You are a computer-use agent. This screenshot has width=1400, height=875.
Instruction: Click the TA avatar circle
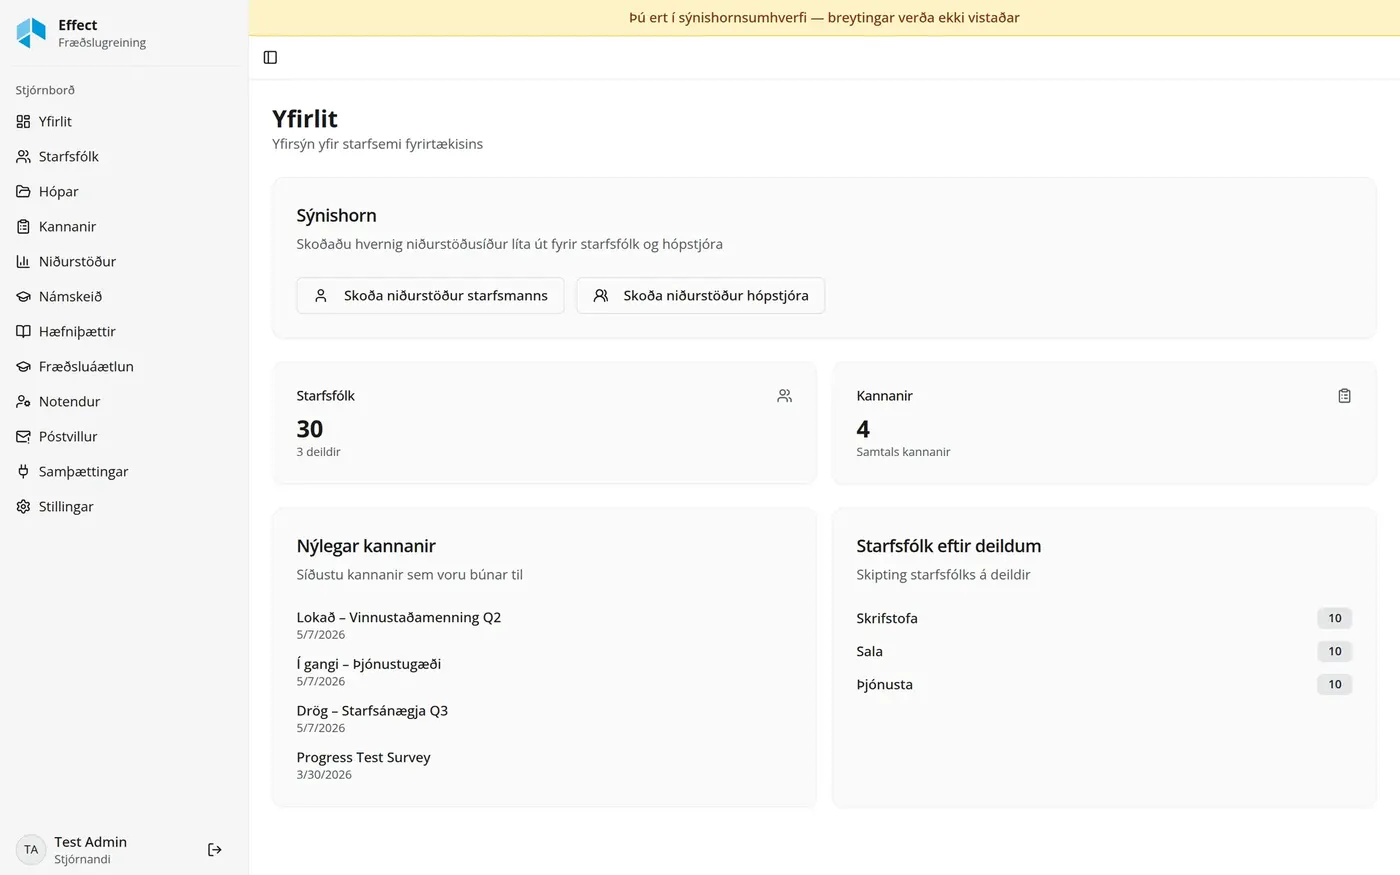[x=31, y=849]
